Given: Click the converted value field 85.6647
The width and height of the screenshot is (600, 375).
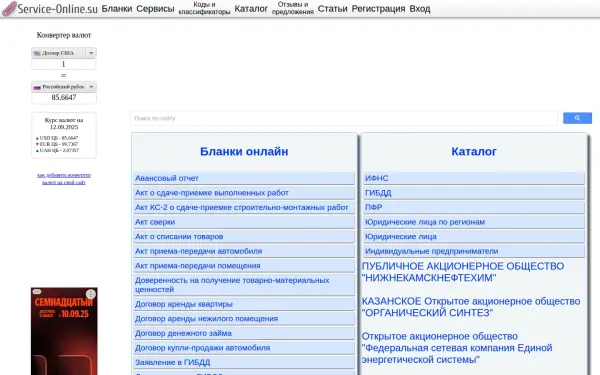Looking at the screenshot, I should click(x=64, y=98).
